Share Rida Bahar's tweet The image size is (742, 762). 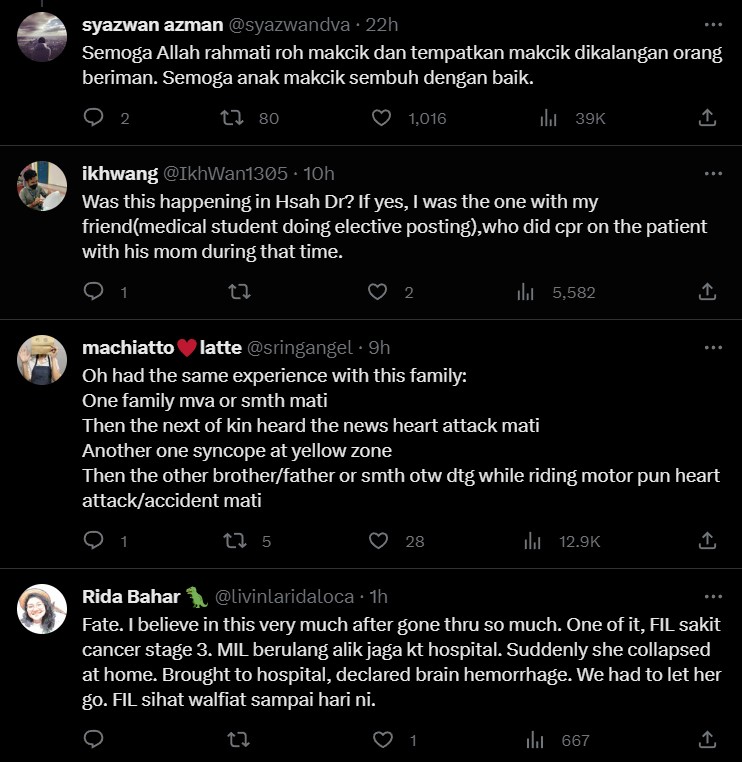pyautogui.click(x=707, y=740)
